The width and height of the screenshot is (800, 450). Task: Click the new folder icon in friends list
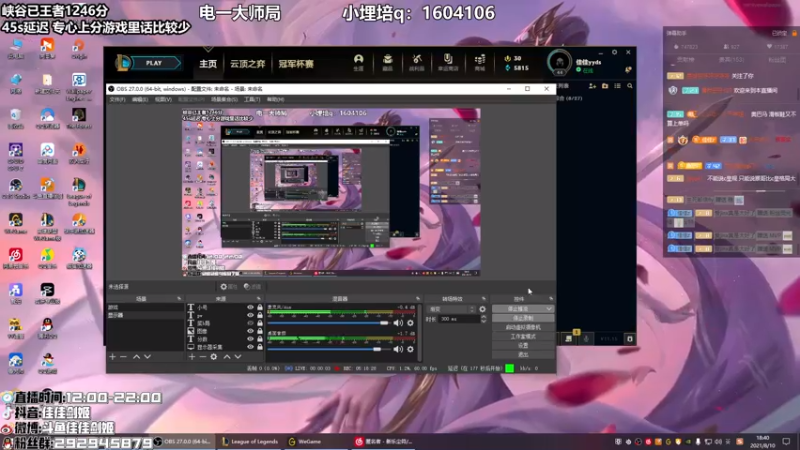605,86
